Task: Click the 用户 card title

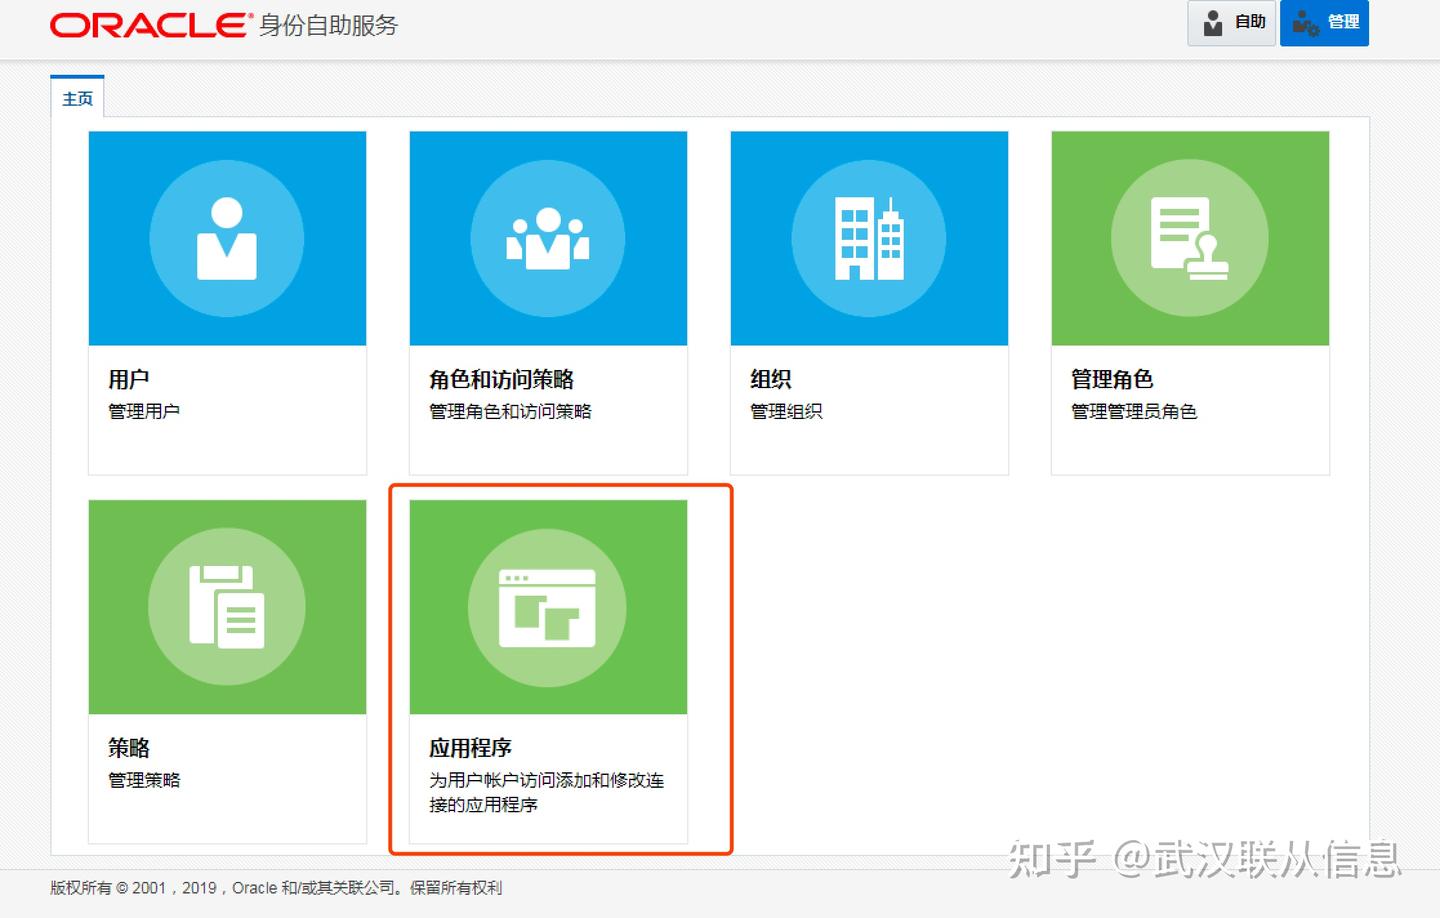Action: click(x=129, y=379)
